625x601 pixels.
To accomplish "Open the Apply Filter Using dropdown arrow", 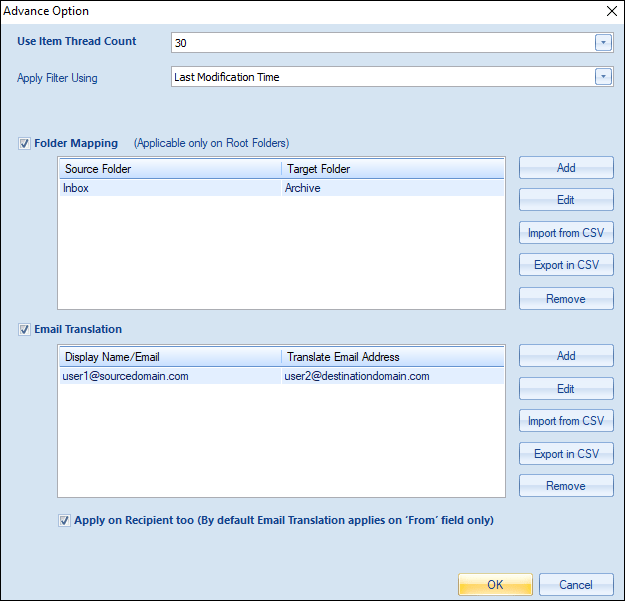I will tap(603, 77).
